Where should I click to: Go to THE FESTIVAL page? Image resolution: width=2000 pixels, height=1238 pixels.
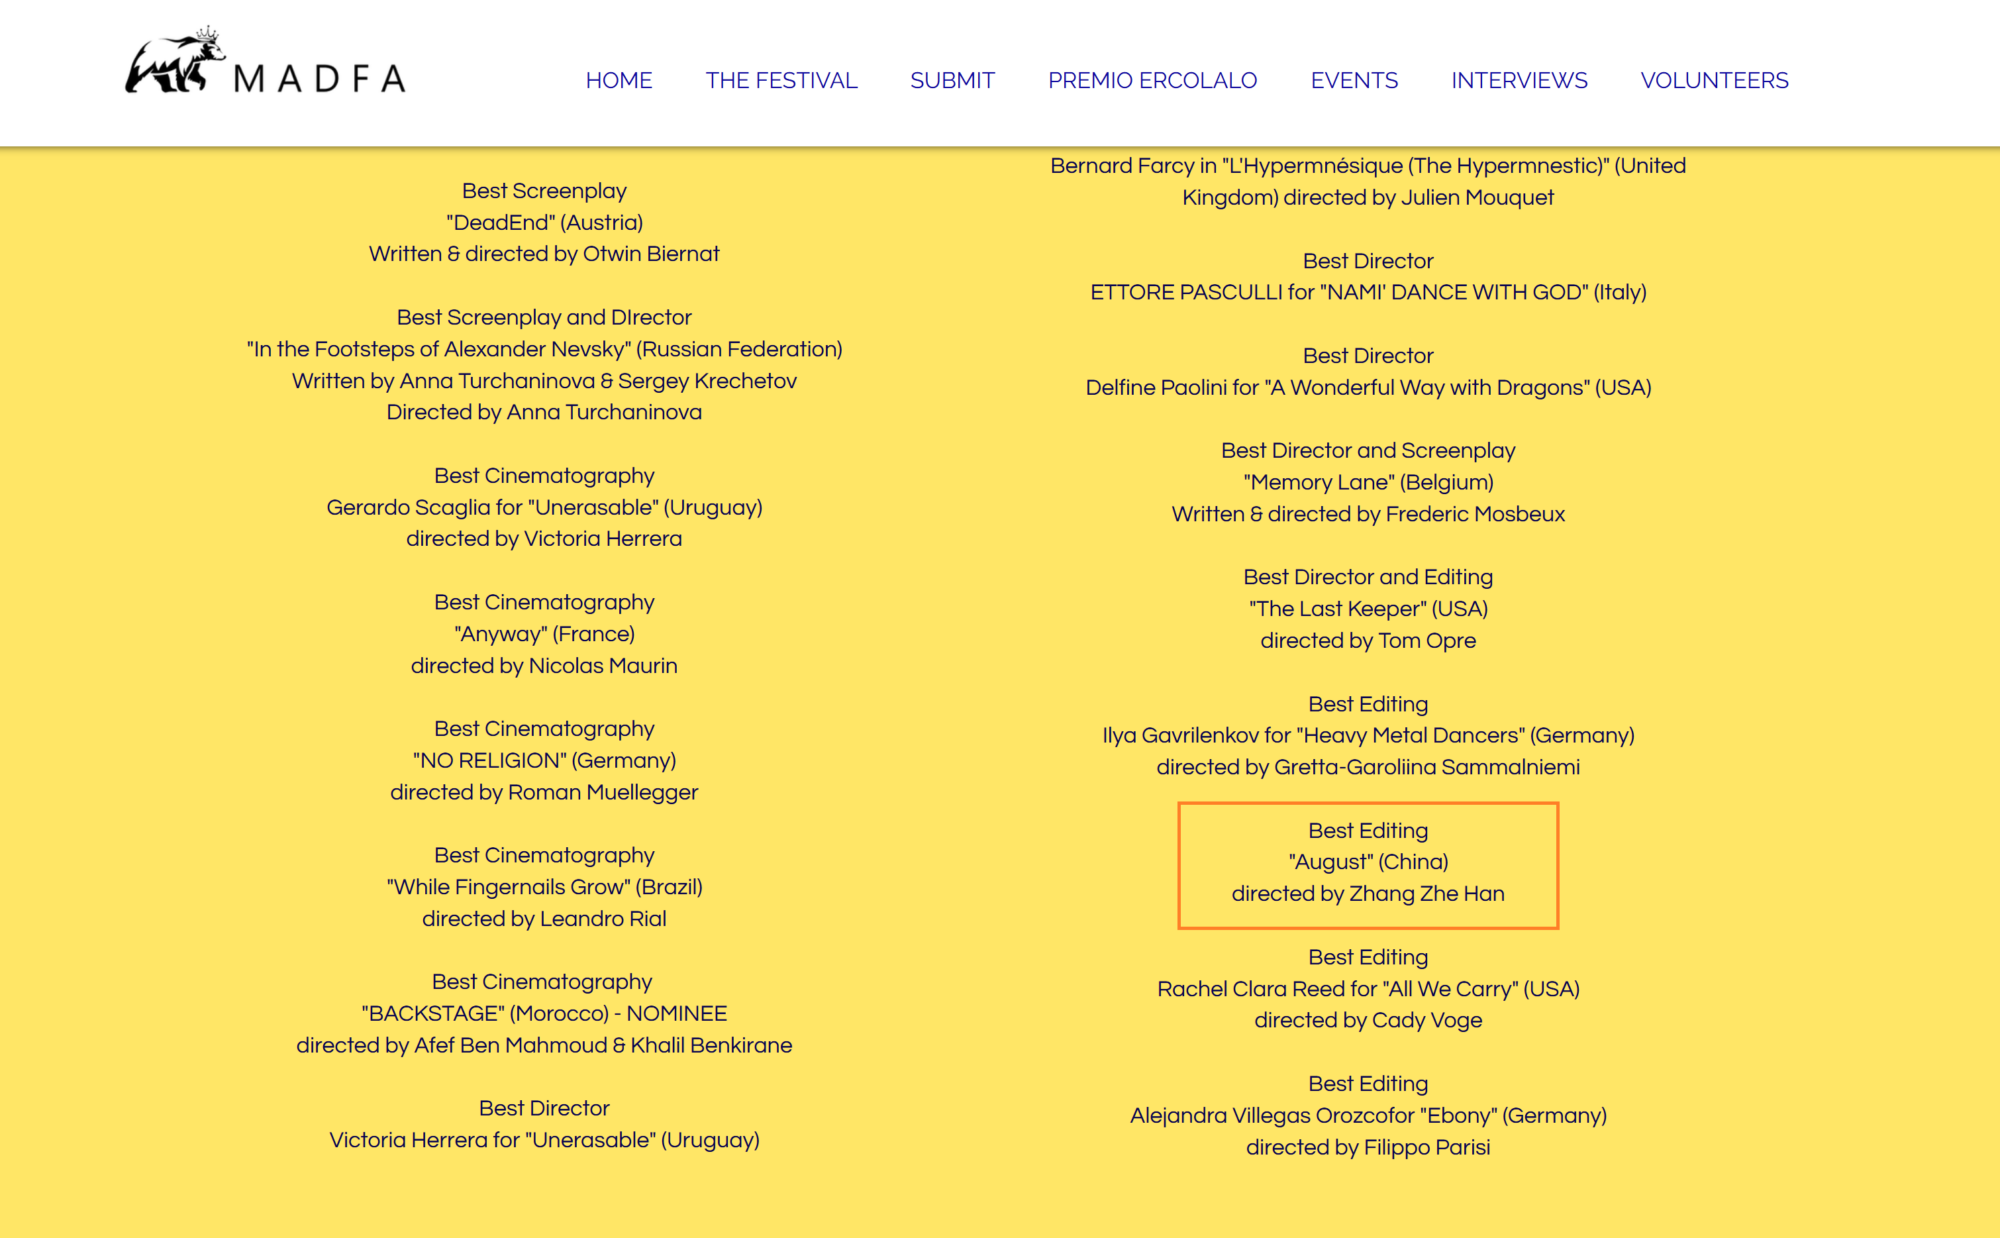tap(781, 80)
